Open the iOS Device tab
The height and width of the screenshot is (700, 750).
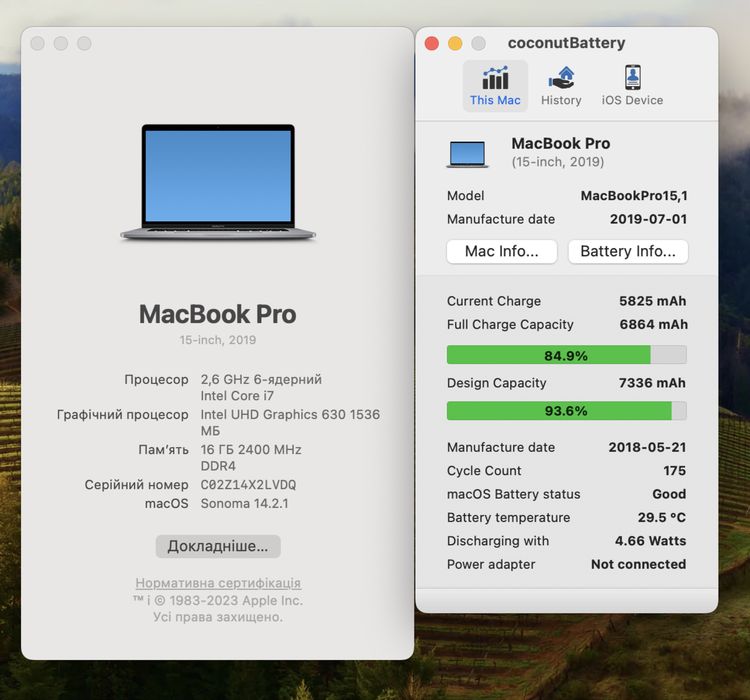(x=632, y=86)
